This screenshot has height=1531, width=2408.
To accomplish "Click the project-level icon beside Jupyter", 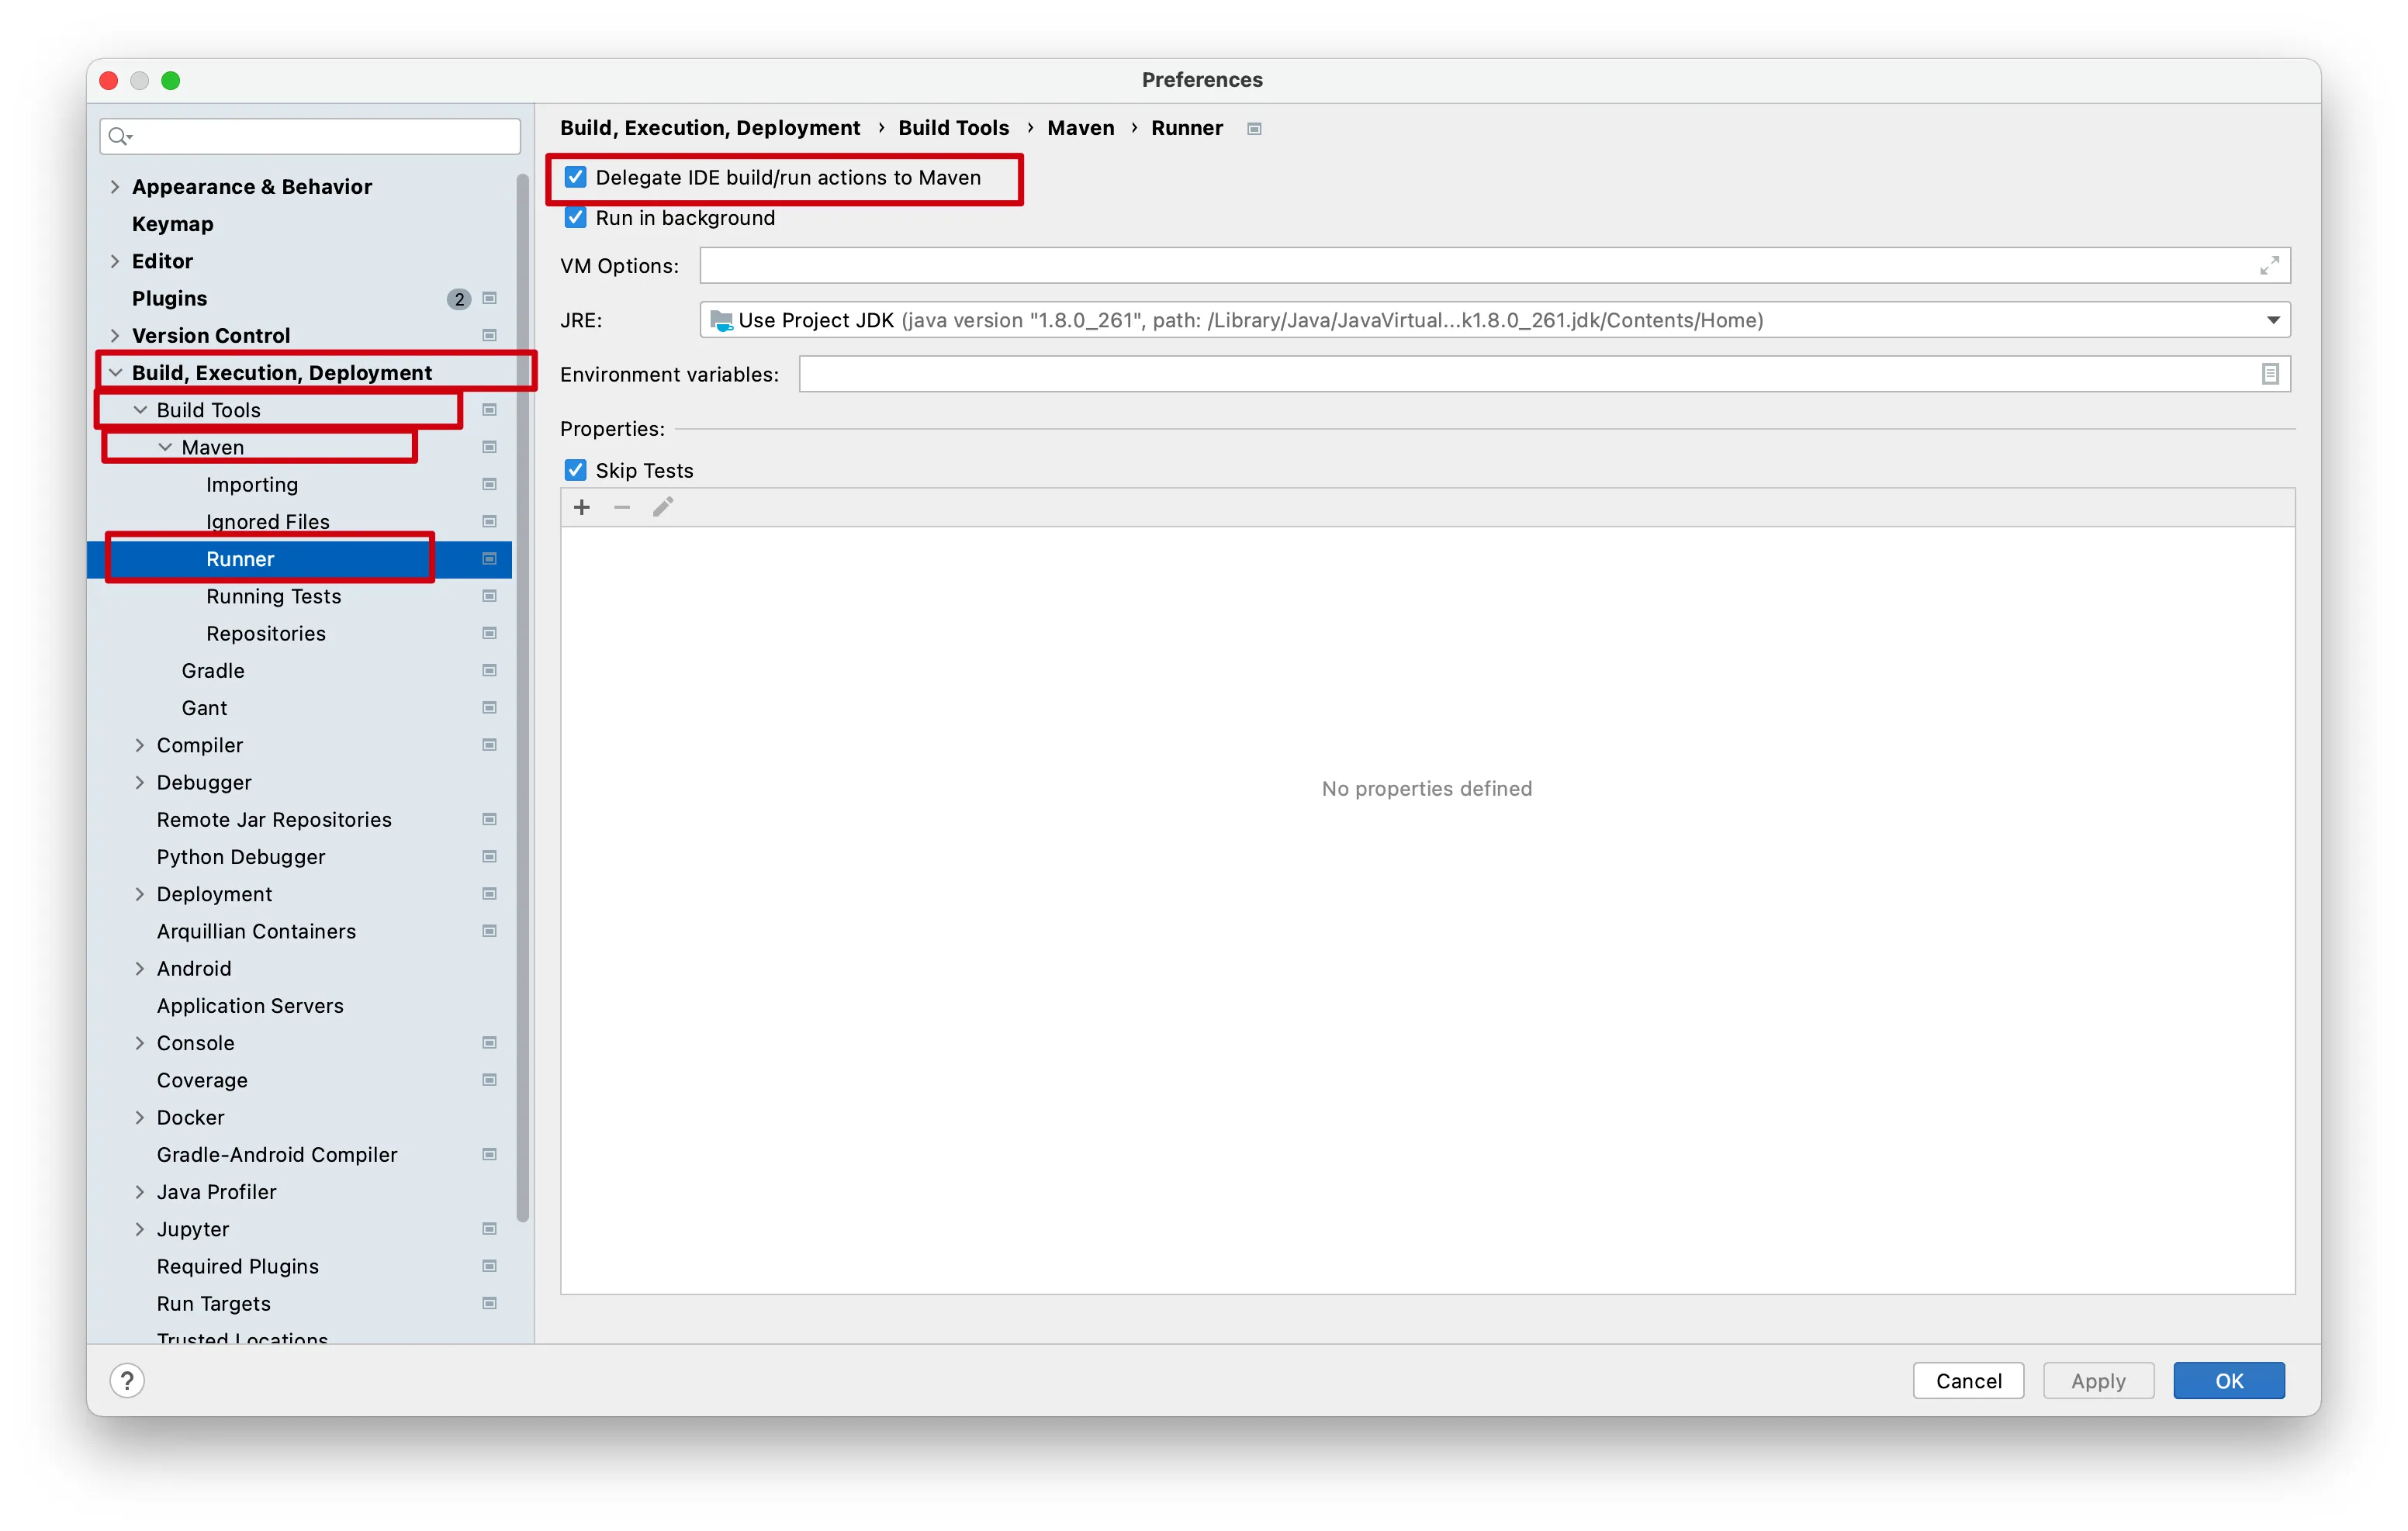I will click(x=490, y=1229).
